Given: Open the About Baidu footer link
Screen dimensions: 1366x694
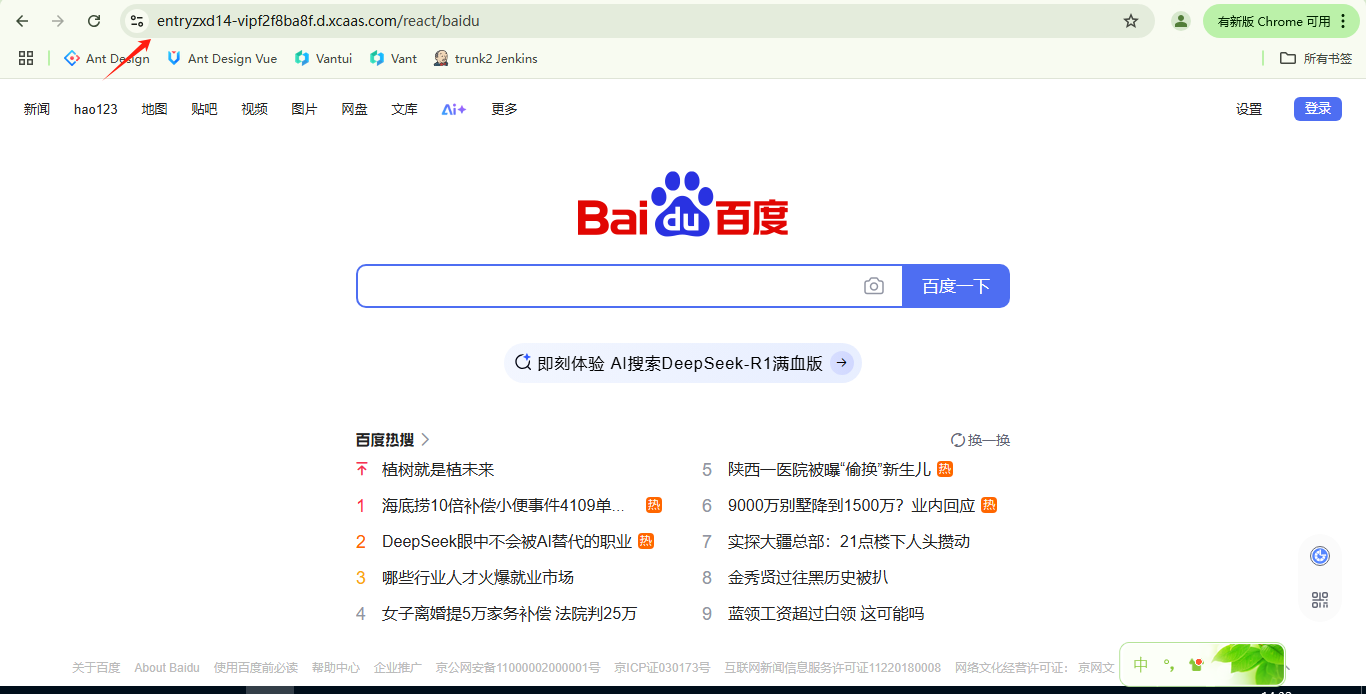Looking at the screenshot, I should click(x=167, y=668).
